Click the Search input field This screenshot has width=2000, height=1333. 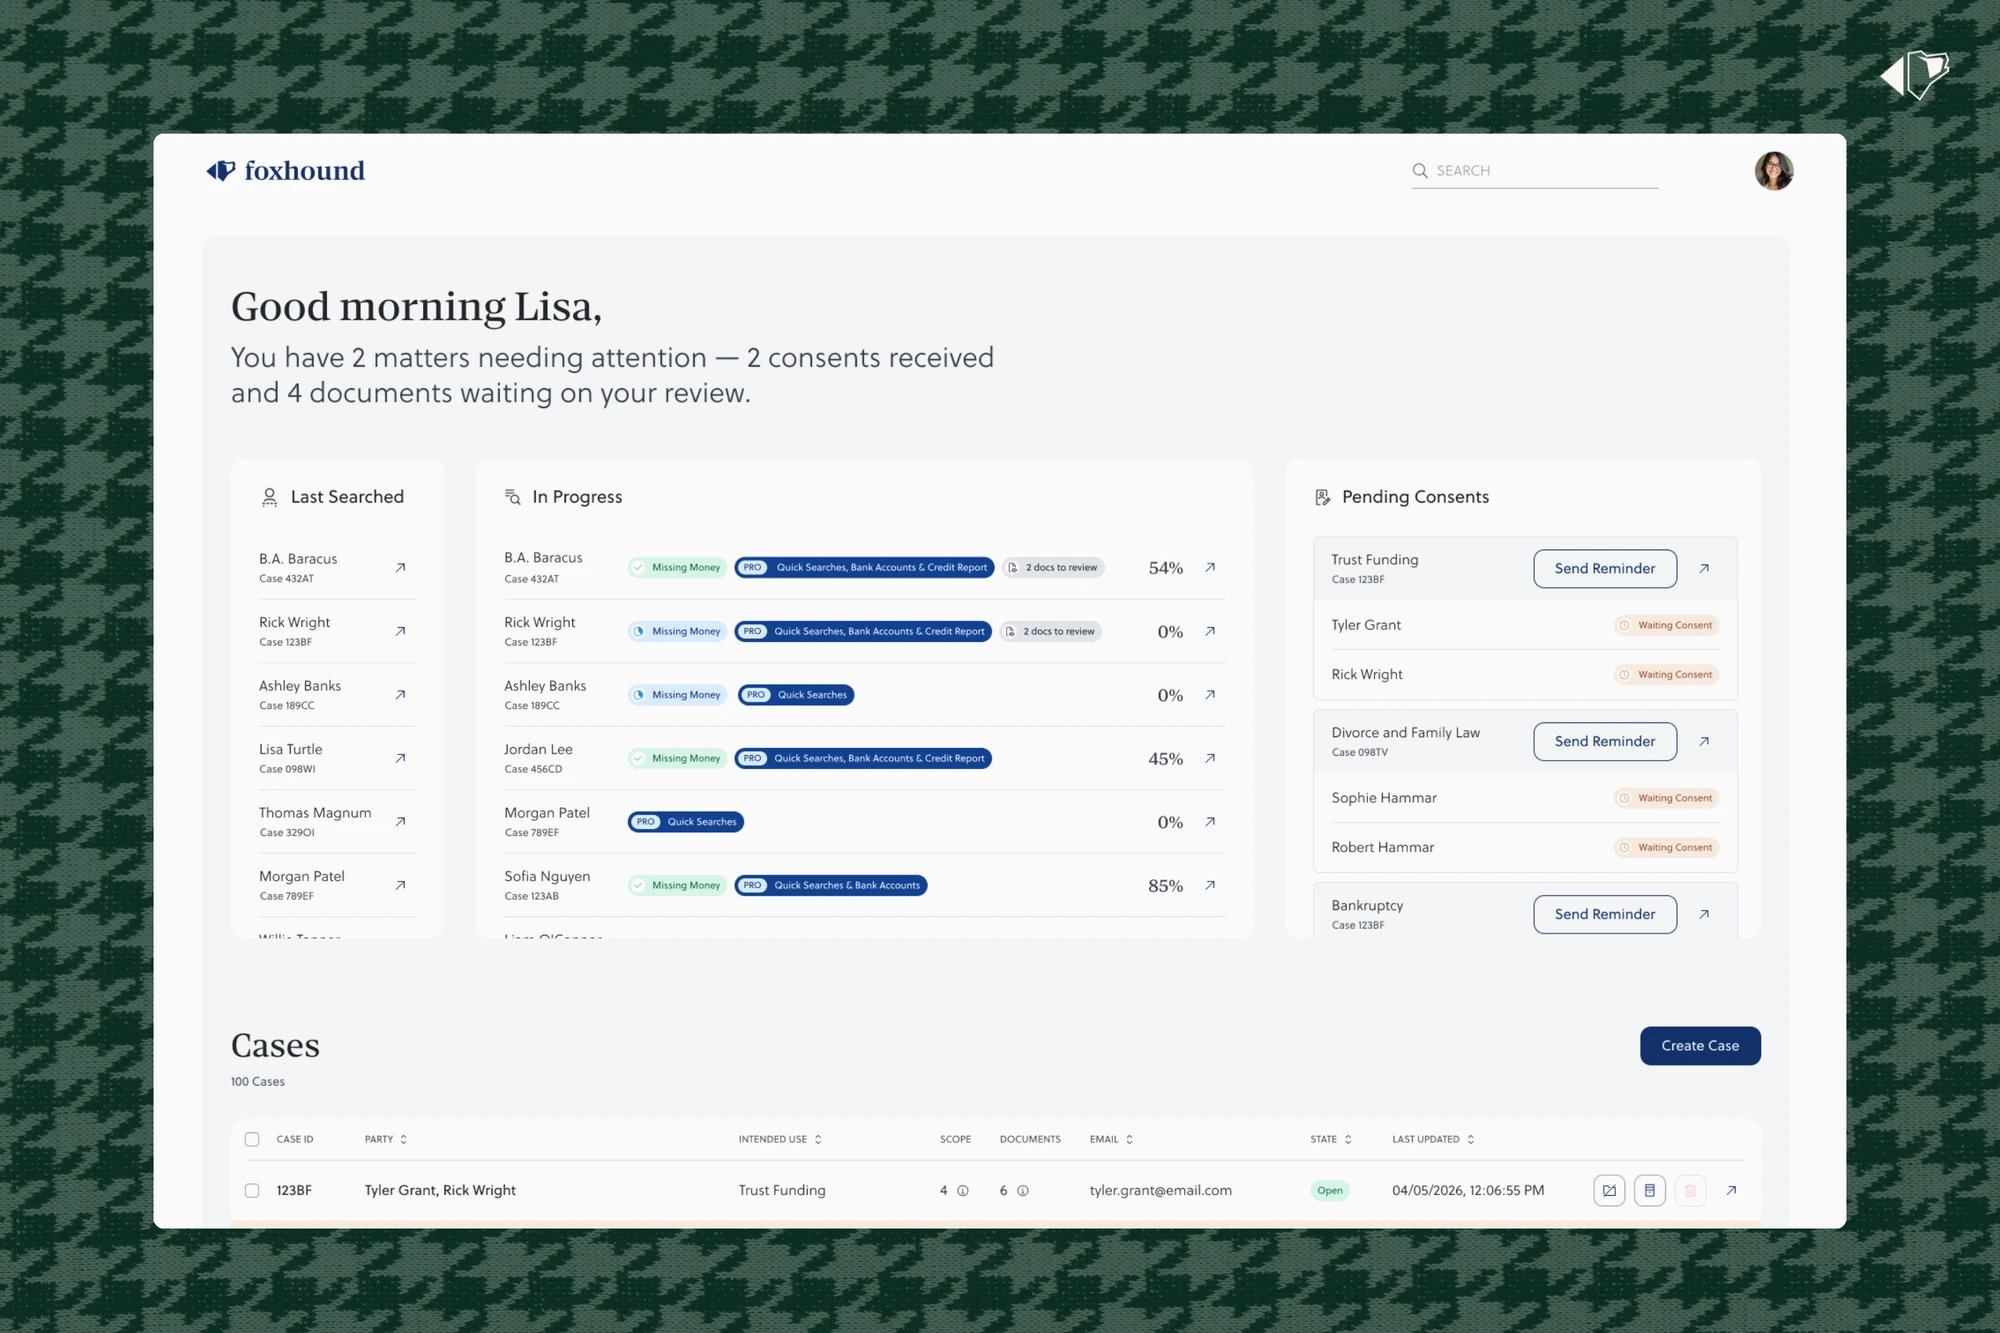pyautogui.click(x=1535, y=171)
